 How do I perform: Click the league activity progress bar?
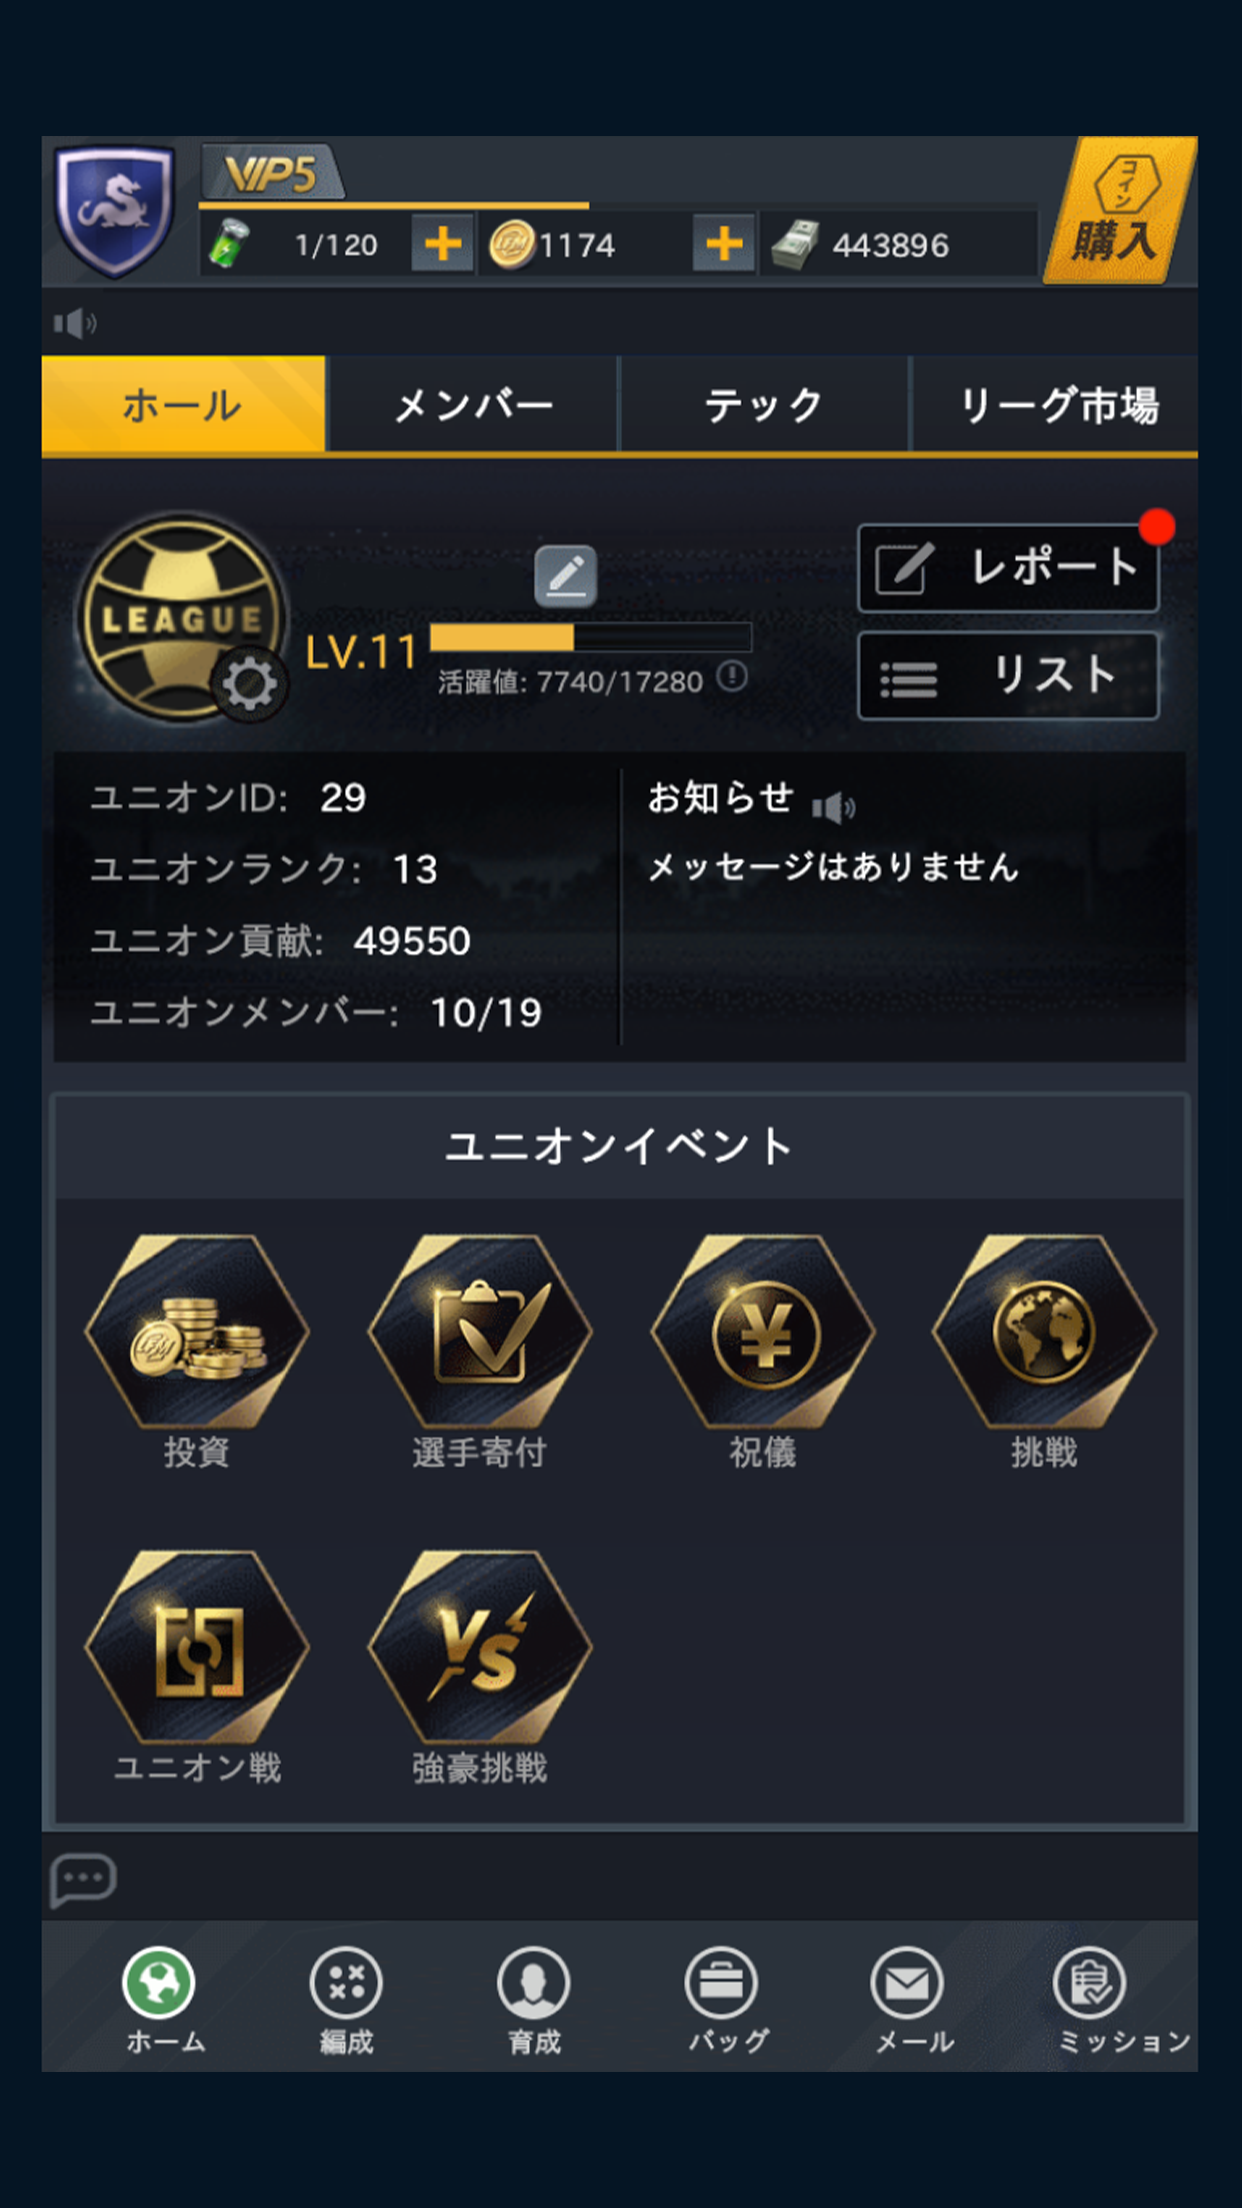click(x=590, y=637)
